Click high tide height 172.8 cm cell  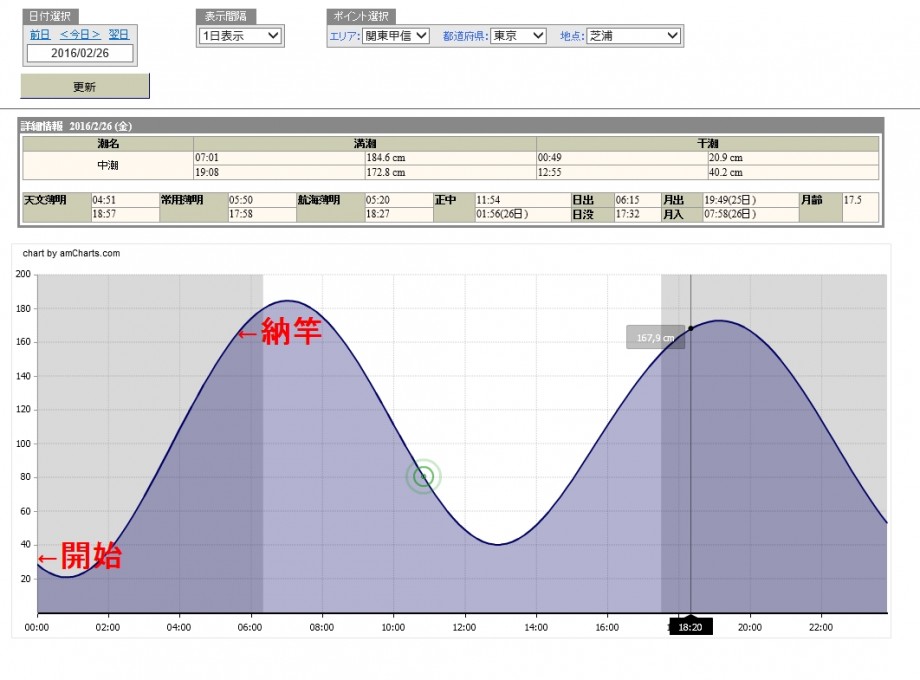coord(451,172)
